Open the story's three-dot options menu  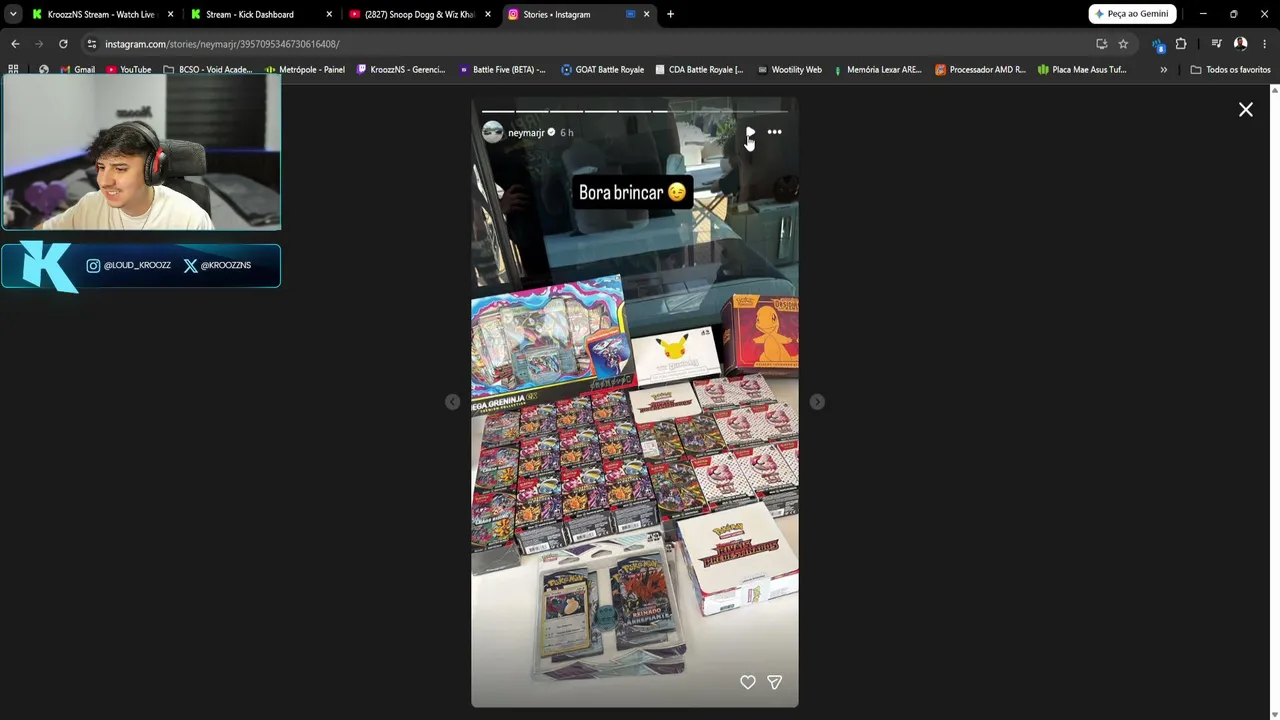pos(775,132)
